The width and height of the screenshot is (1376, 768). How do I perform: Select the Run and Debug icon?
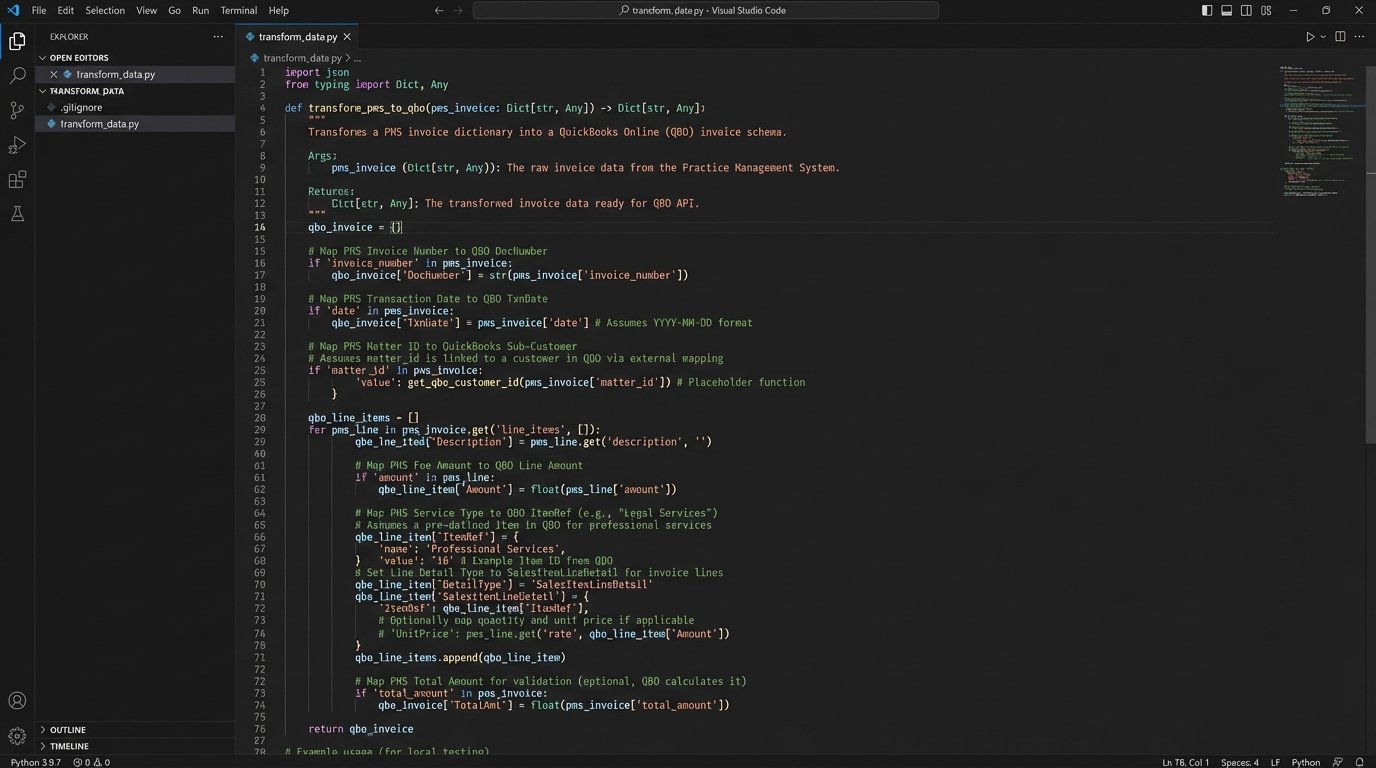[16, 145]
